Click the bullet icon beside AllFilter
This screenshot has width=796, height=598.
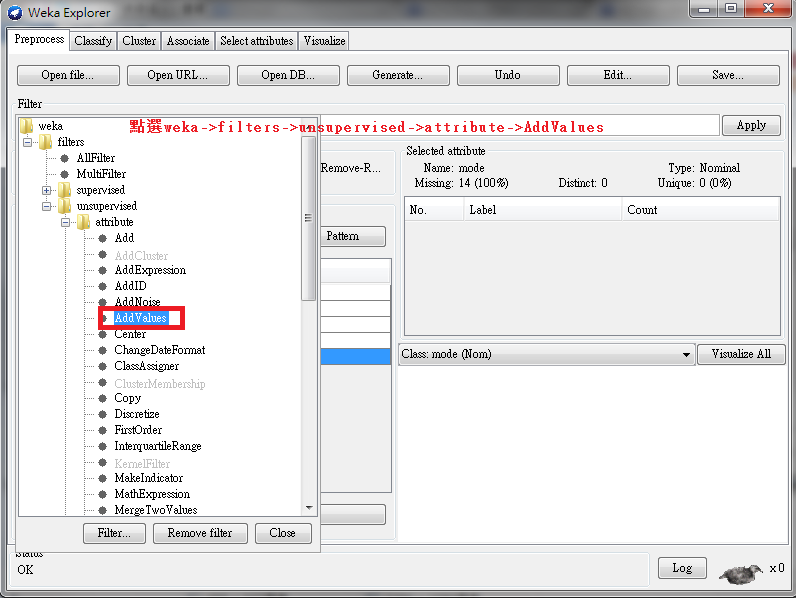click(64, 158)
